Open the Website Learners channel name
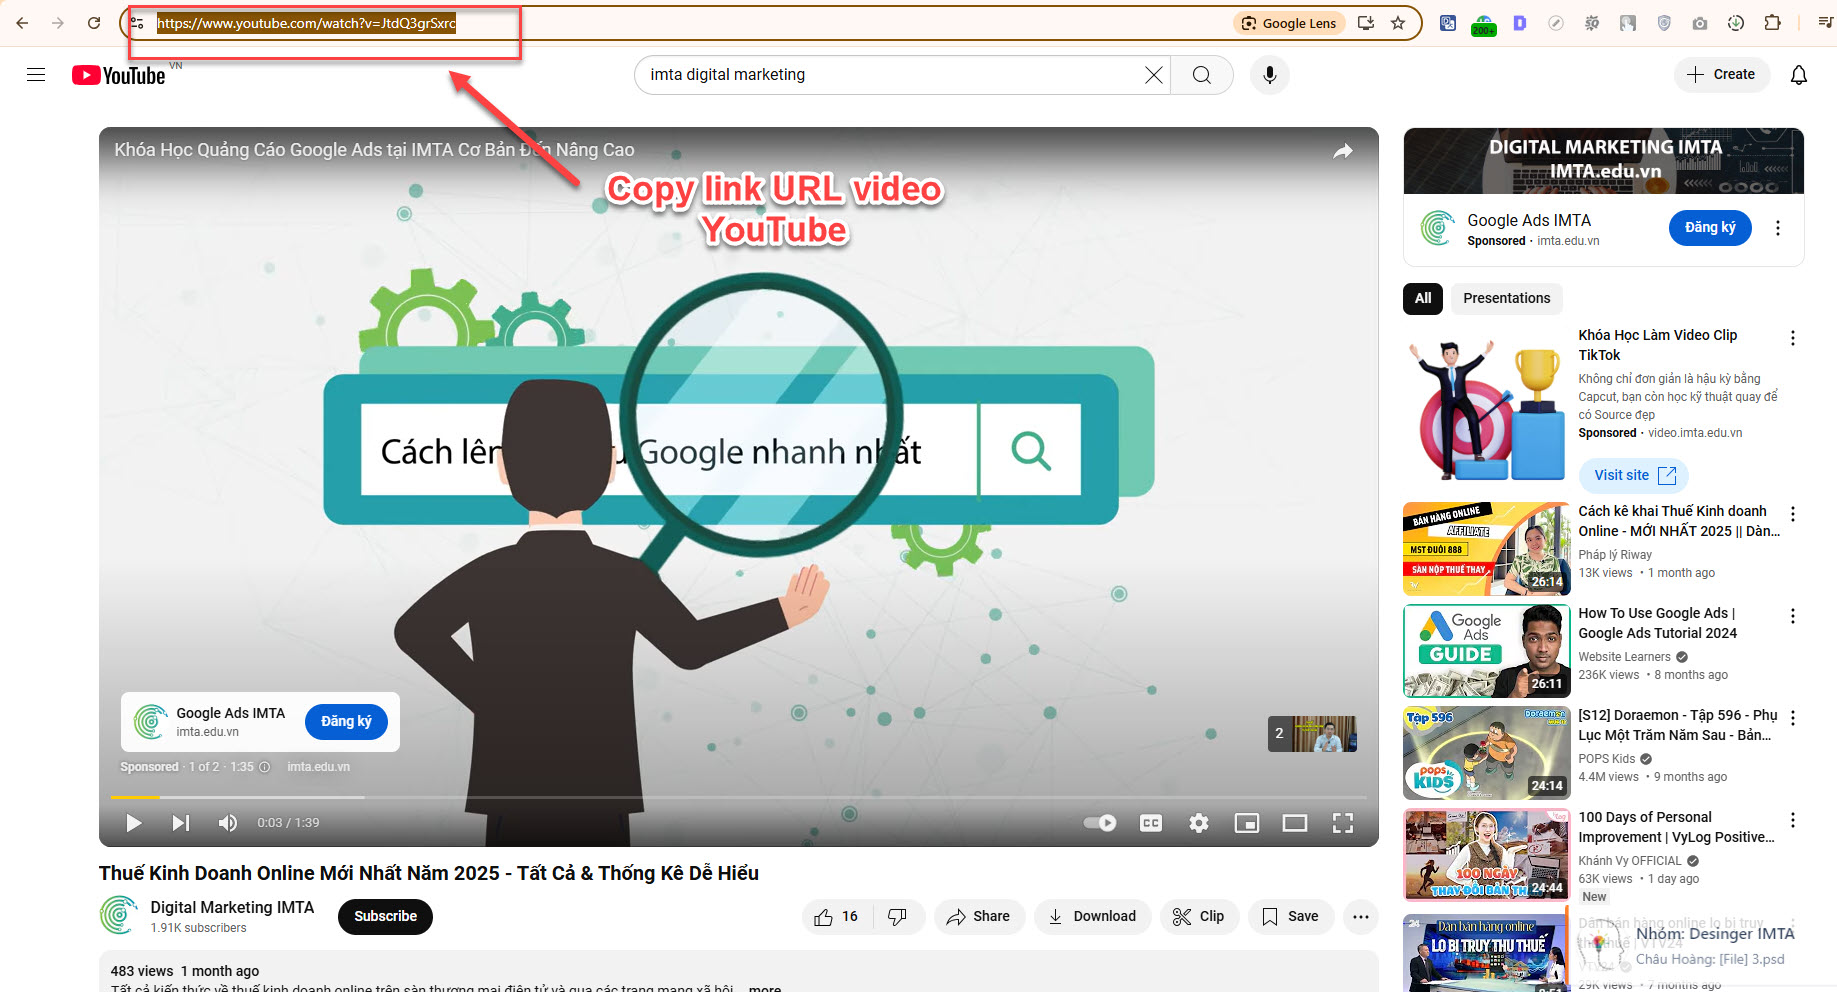Screen dimensions: 1837x992 (1624, 657)
